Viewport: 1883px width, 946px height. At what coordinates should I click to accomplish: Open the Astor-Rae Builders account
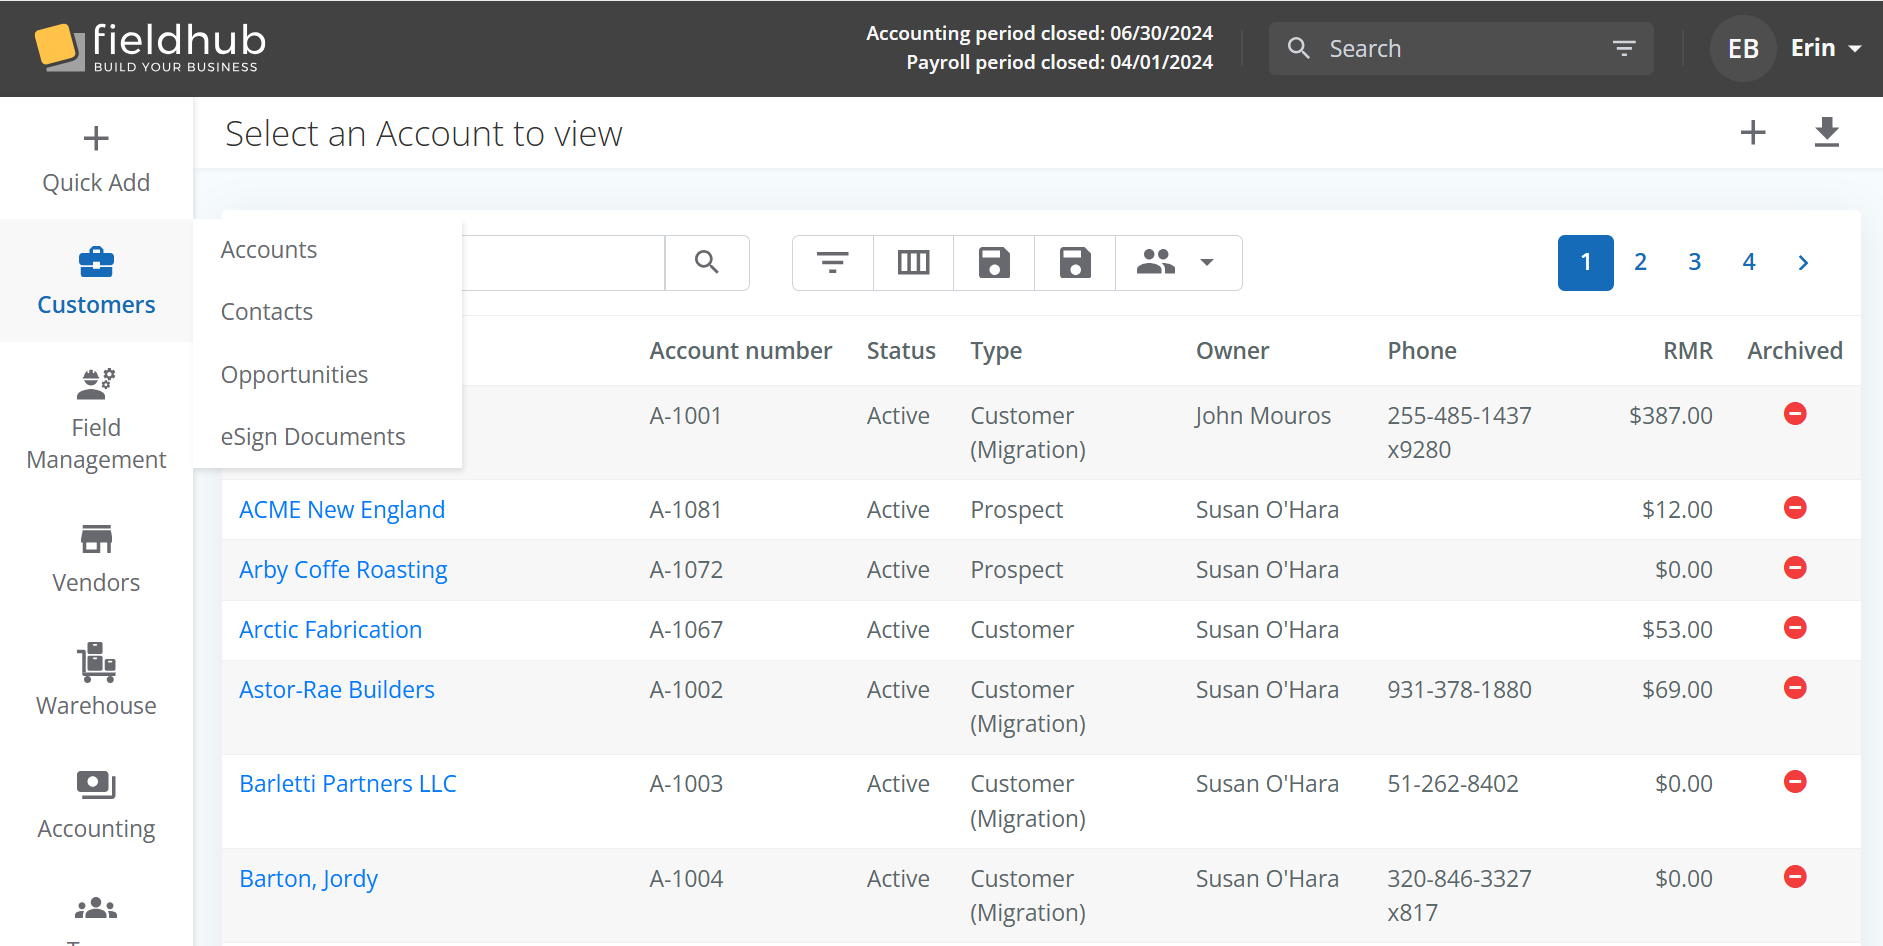coord(336,690)
